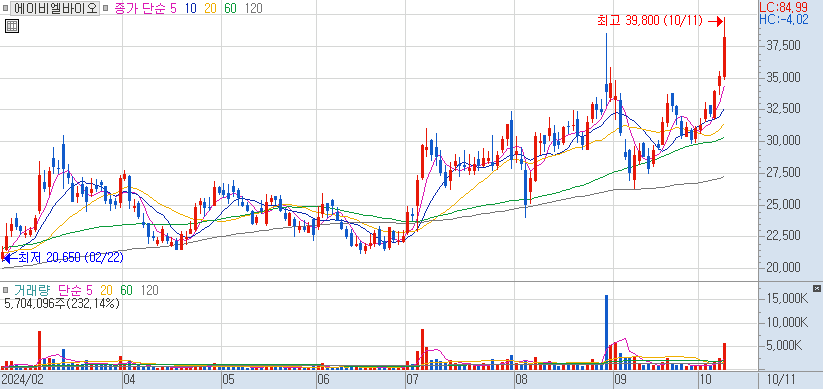
Task: Click 32,500 on the price axis
Action: pyautogui.click(x=783, y=109)
